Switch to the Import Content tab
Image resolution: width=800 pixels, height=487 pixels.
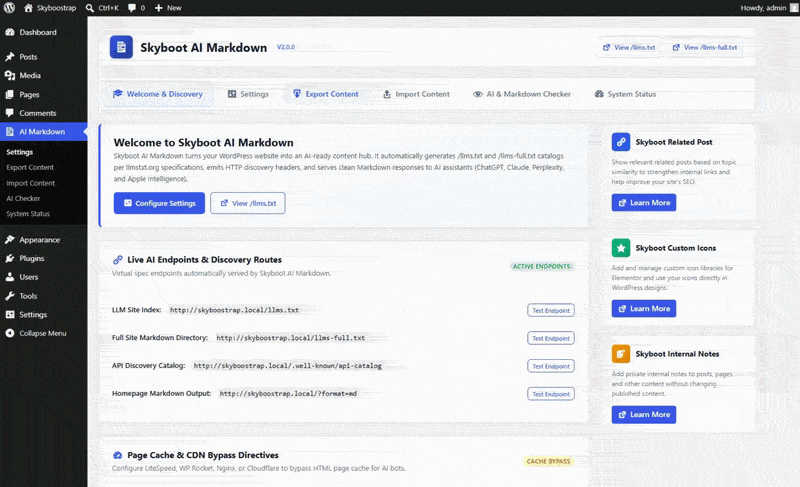coord(416,94)
